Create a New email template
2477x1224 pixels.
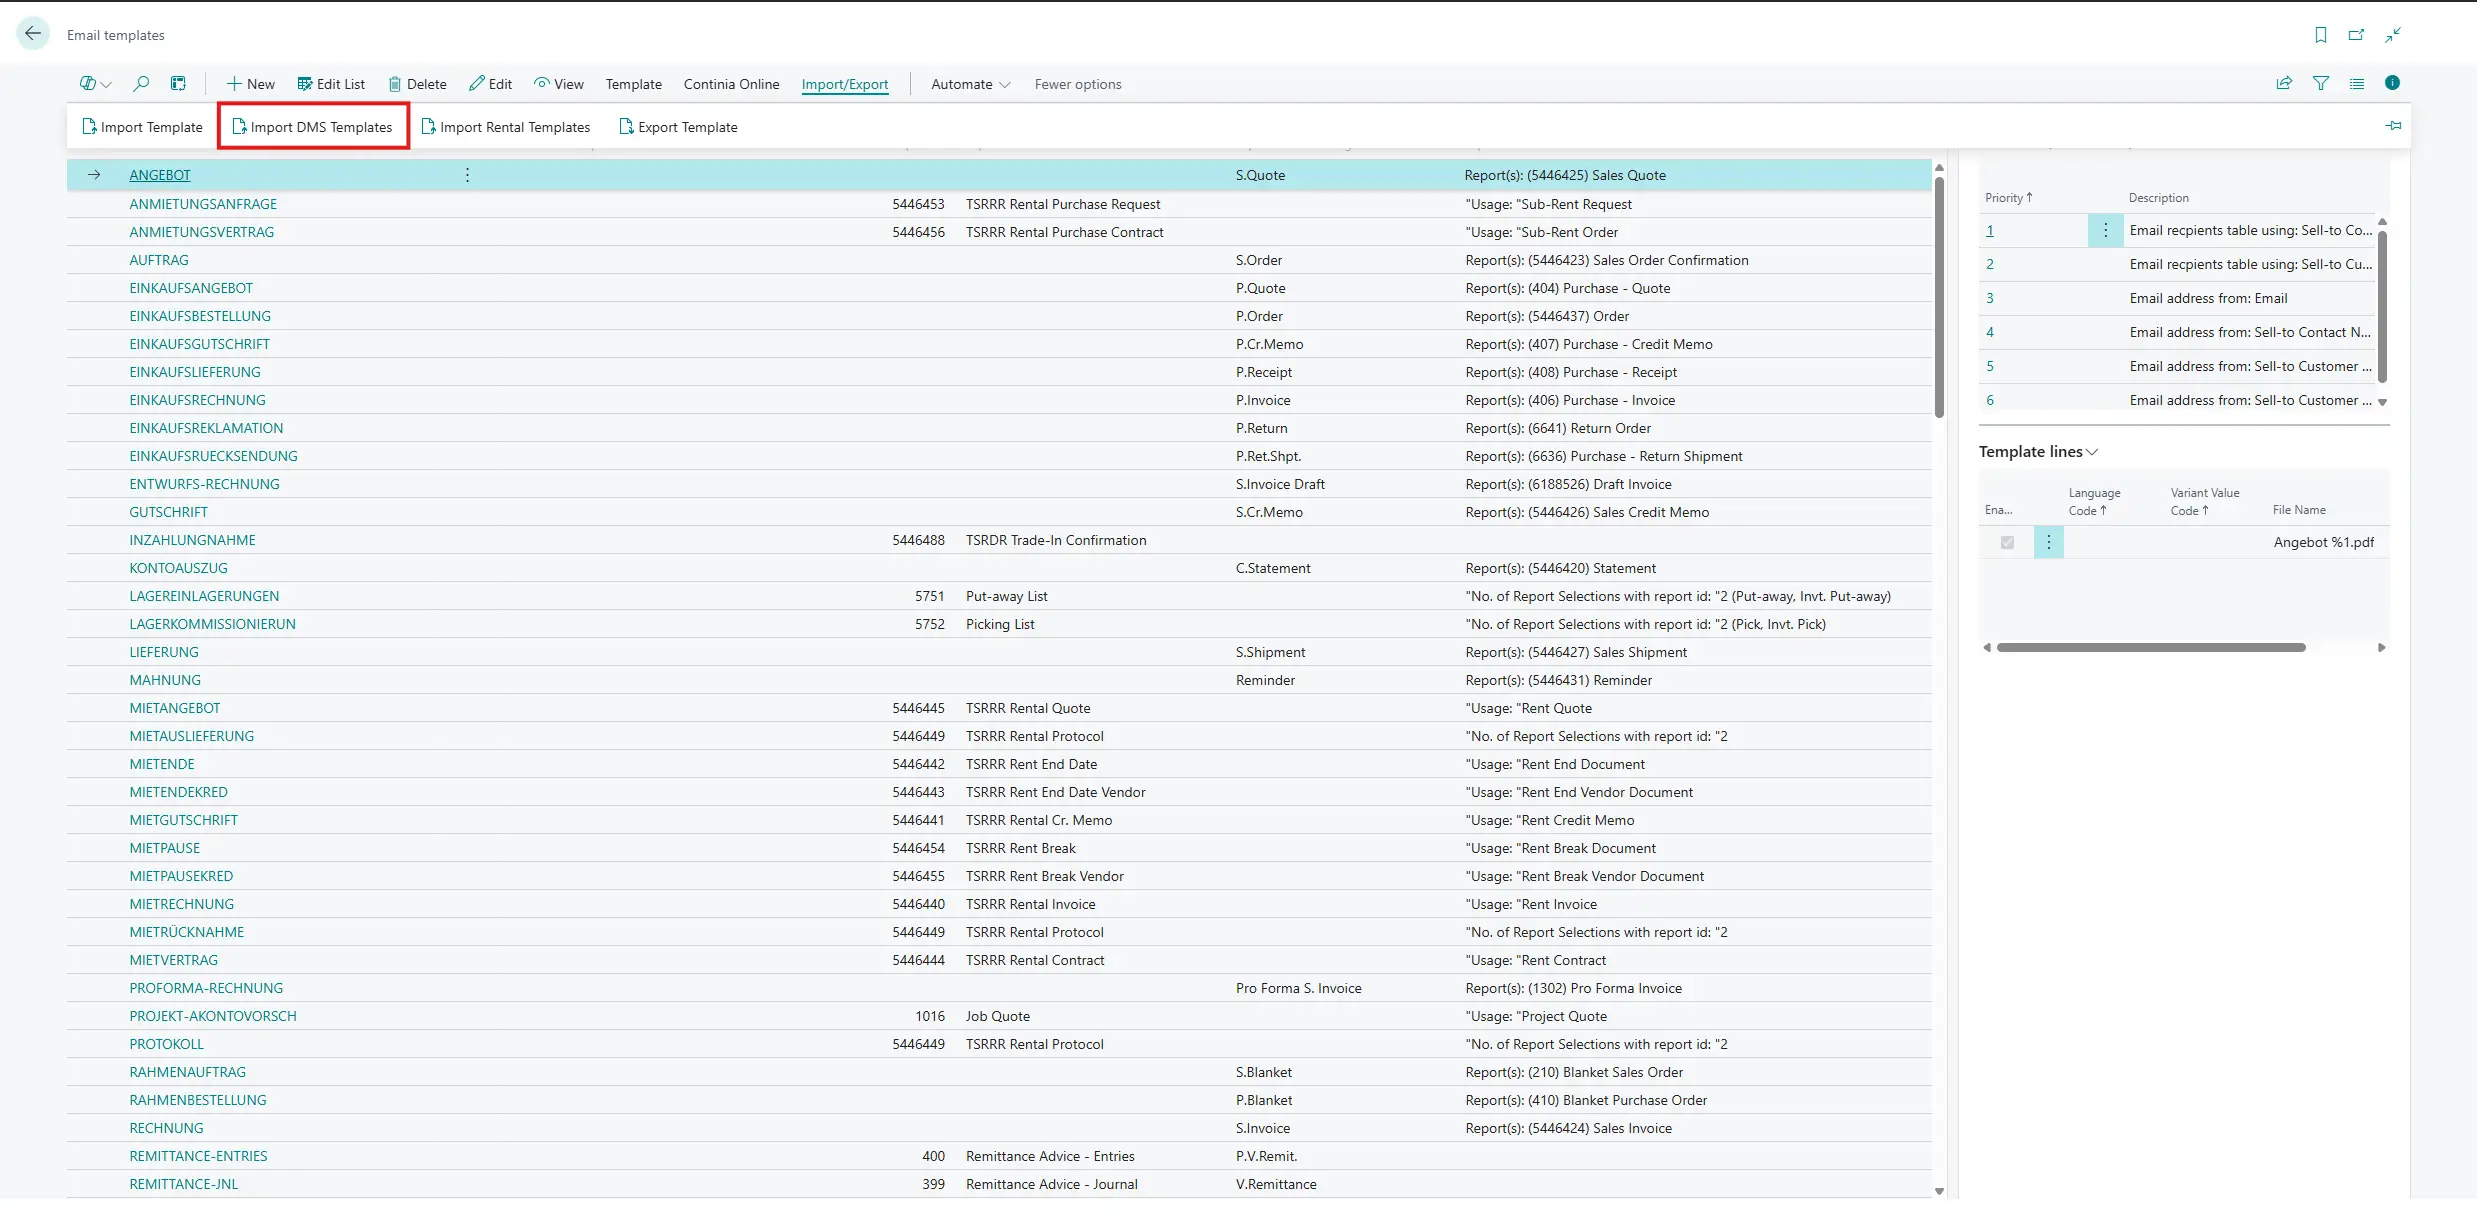(250, 84)
